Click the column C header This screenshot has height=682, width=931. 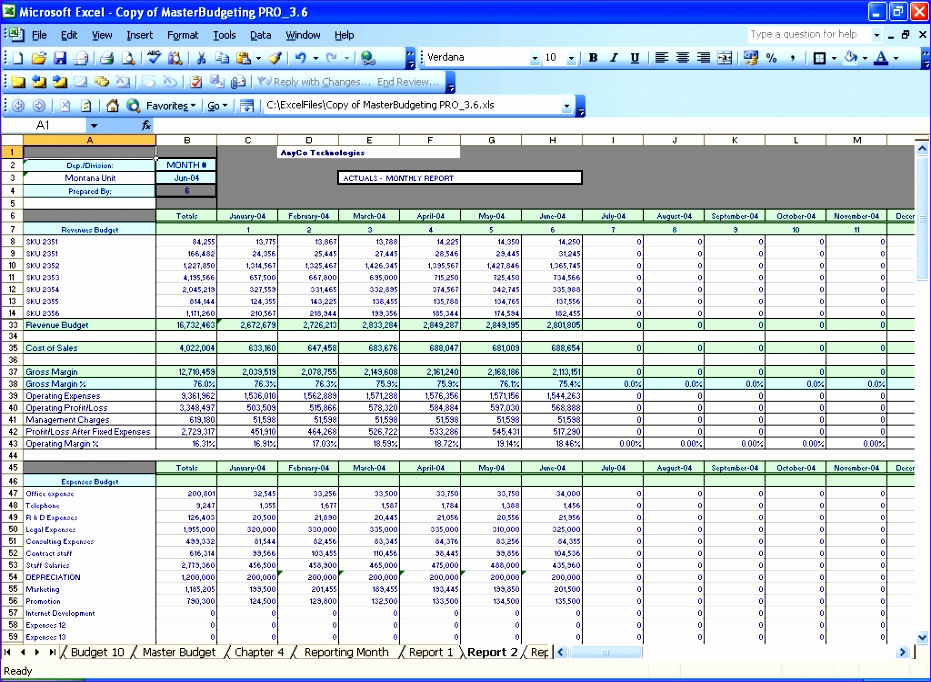coord(248,140)
